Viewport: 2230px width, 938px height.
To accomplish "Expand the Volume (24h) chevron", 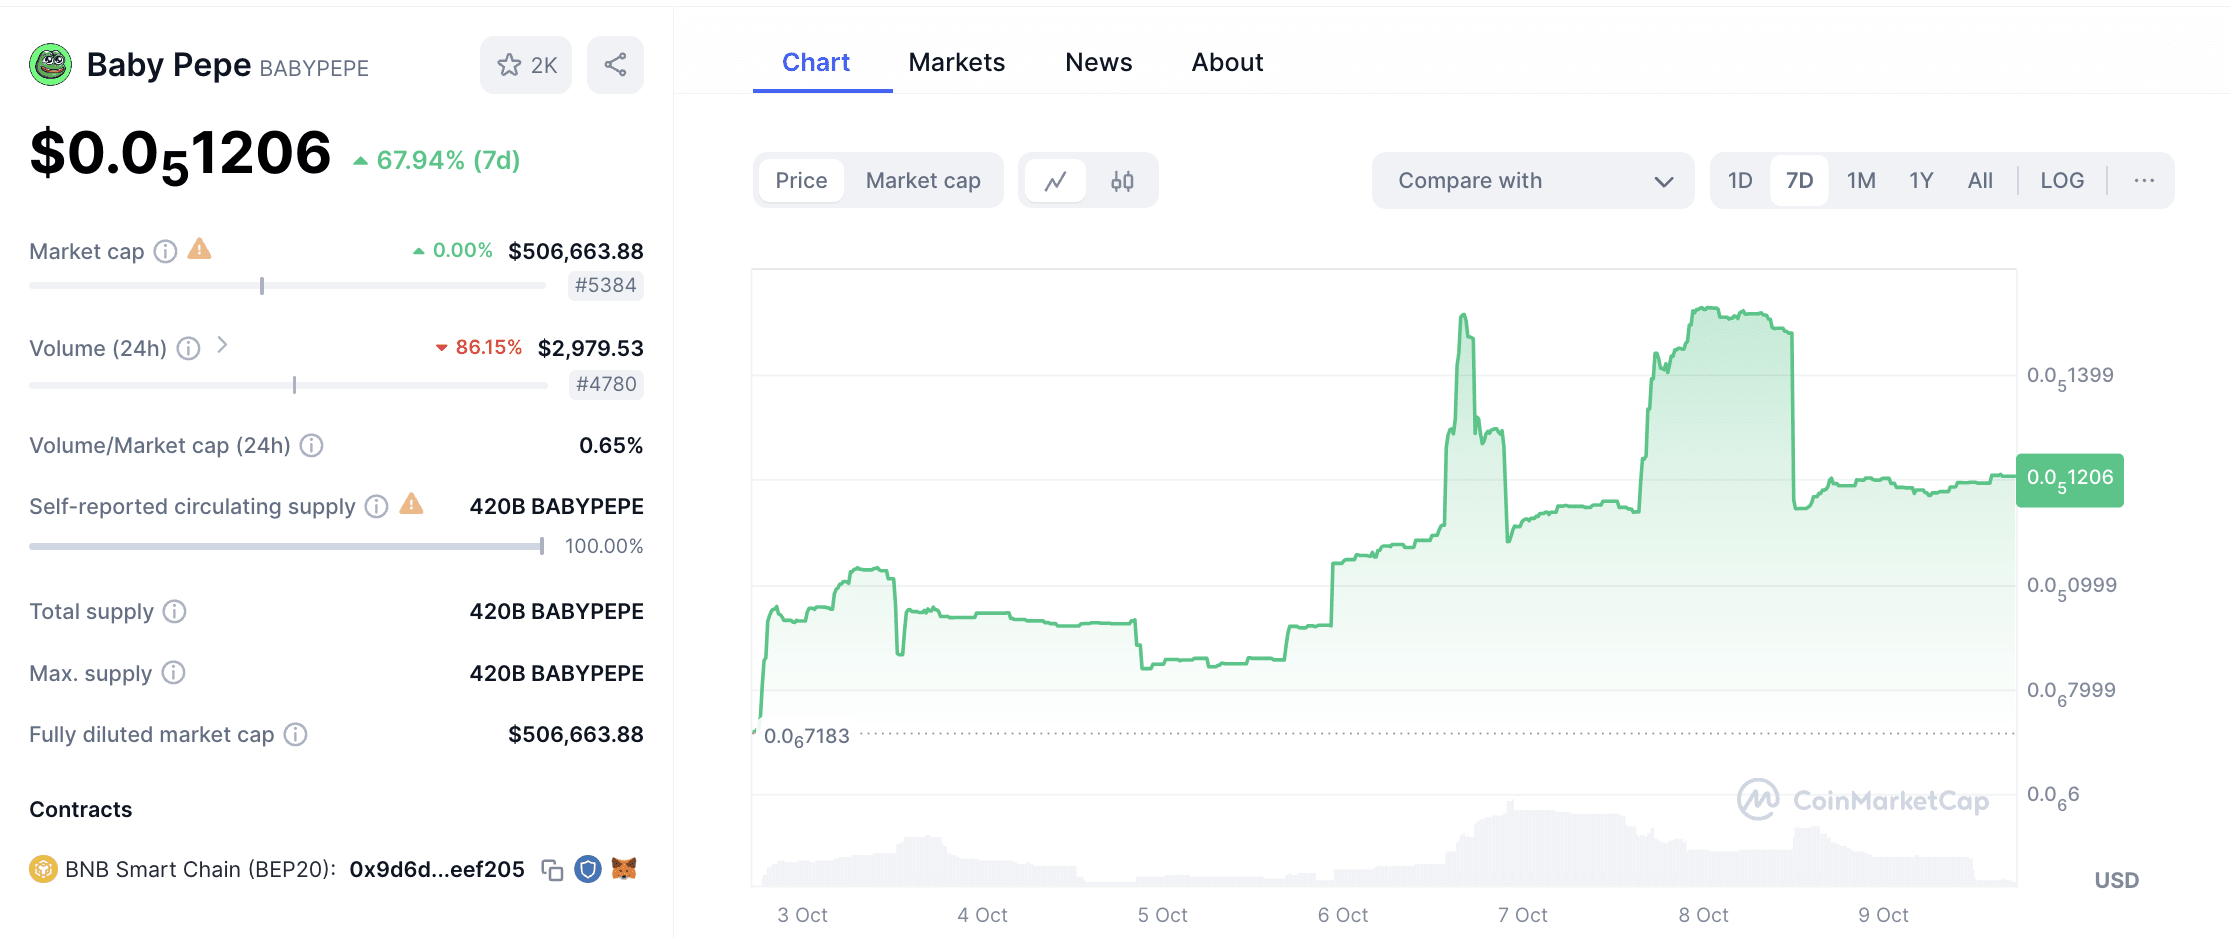I will point(222,346).
